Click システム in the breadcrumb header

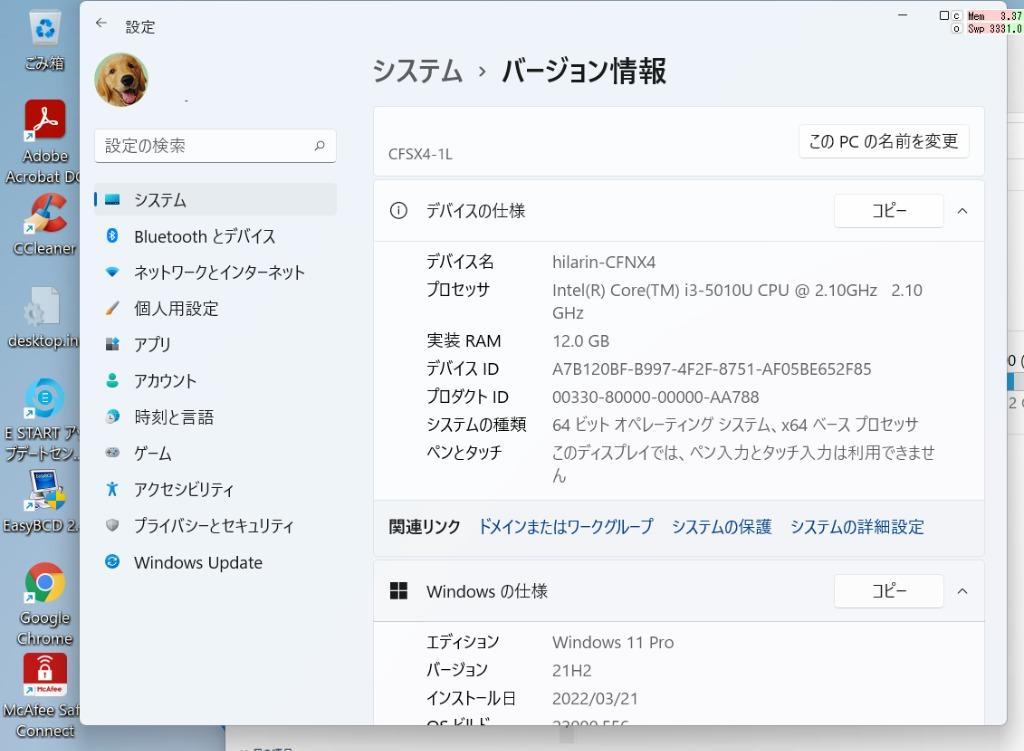tap(417, 71)
